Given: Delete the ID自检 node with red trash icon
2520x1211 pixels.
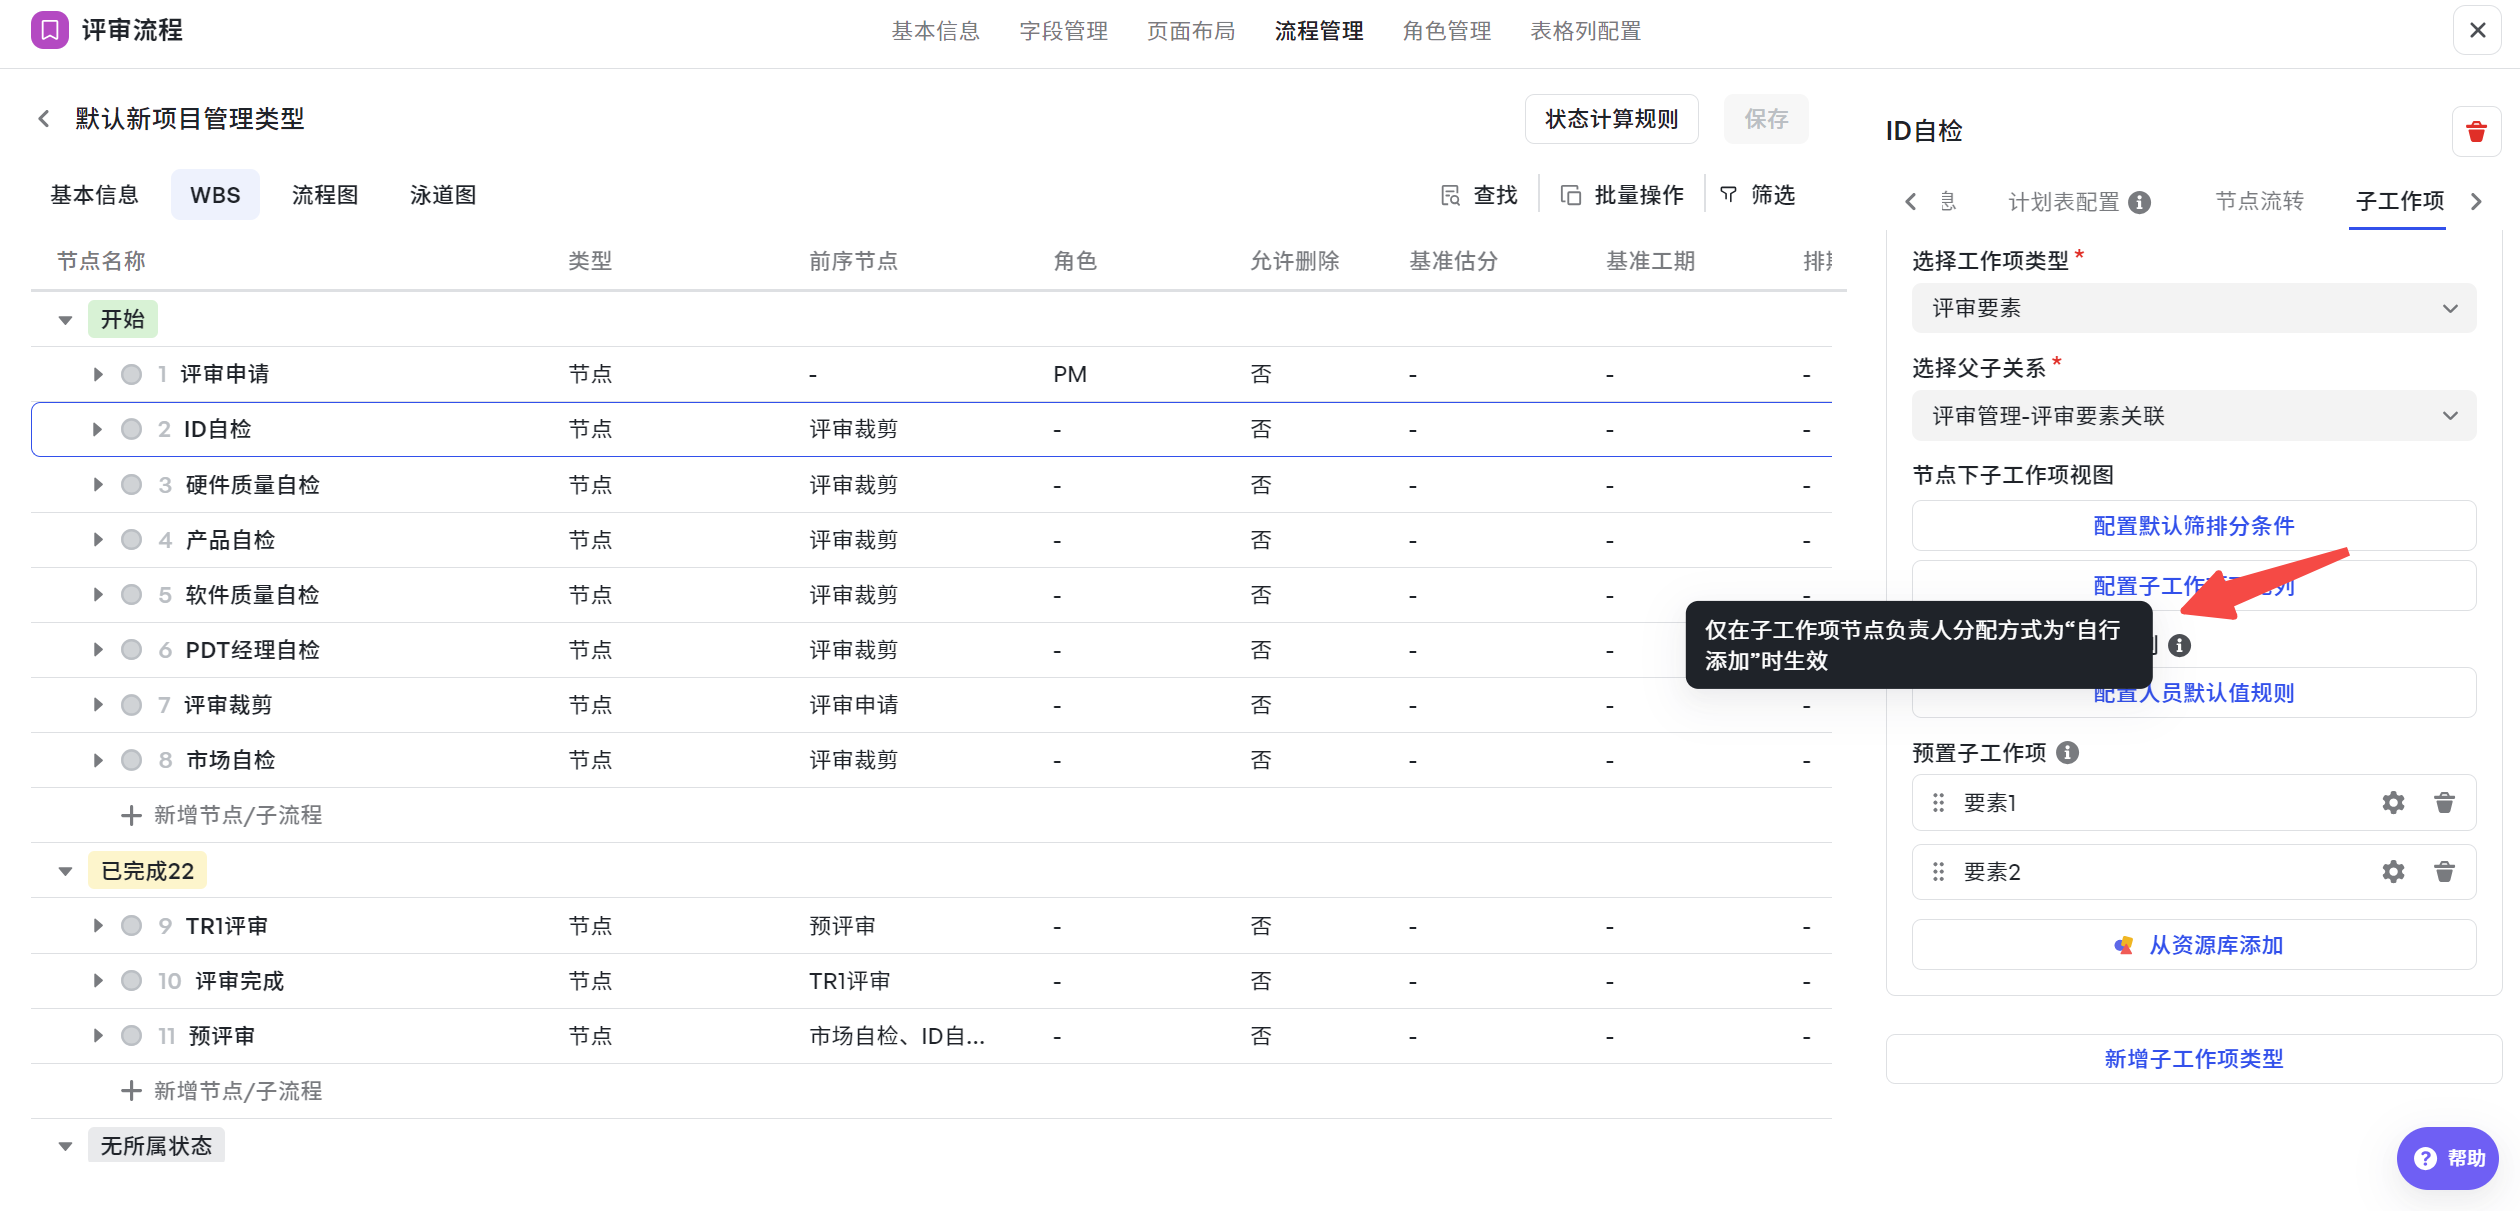Looking at the screenshot, I should pos(2476,132).
